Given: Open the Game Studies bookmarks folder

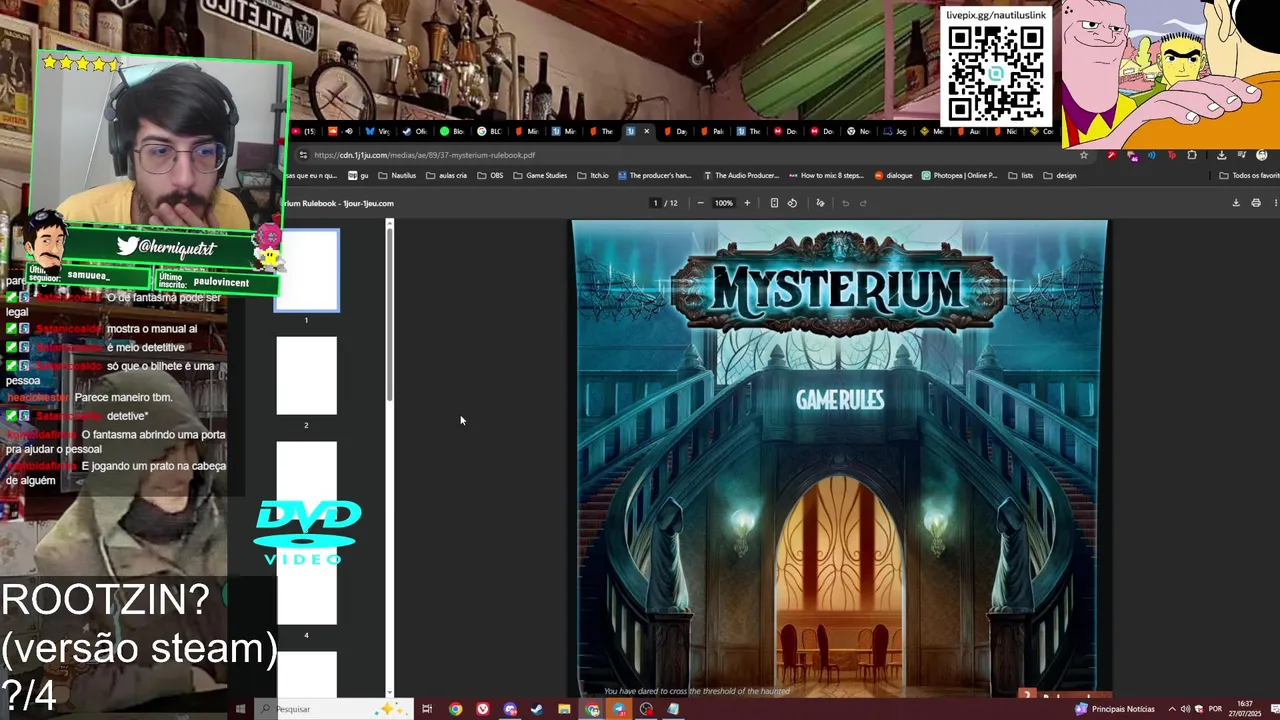Looking at the screenshot, I should [540, 175].
